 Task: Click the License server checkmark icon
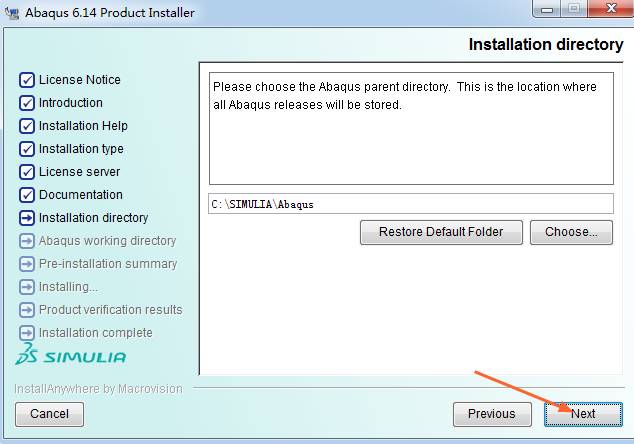tap(27, 172)
